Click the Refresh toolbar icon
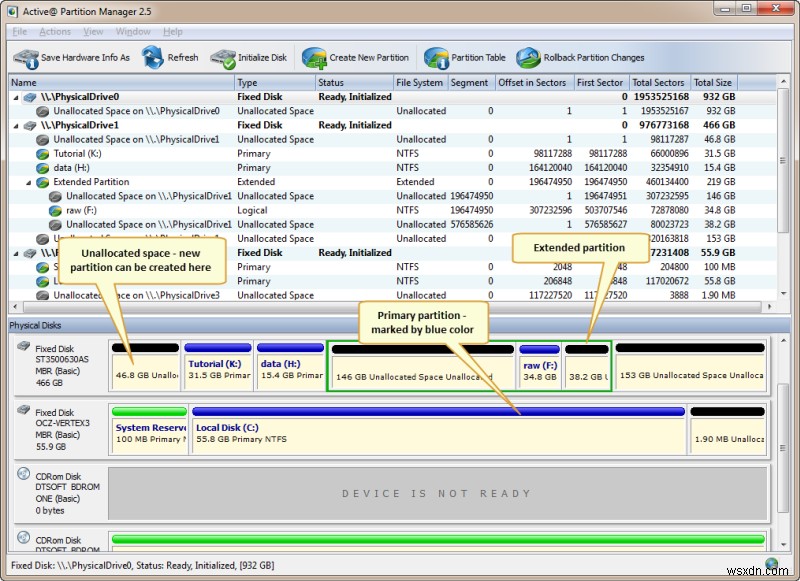The image size is (800, 581). 152,57
